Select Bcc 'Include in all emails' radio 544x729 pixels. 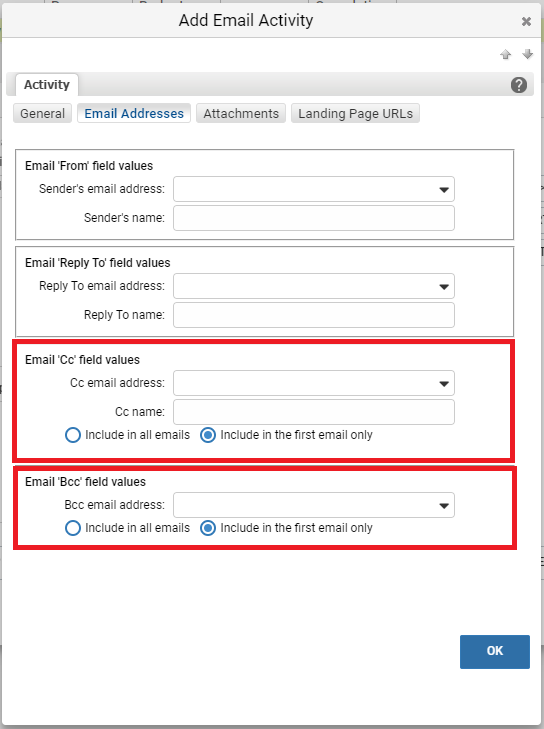click(x=73, y=528)
